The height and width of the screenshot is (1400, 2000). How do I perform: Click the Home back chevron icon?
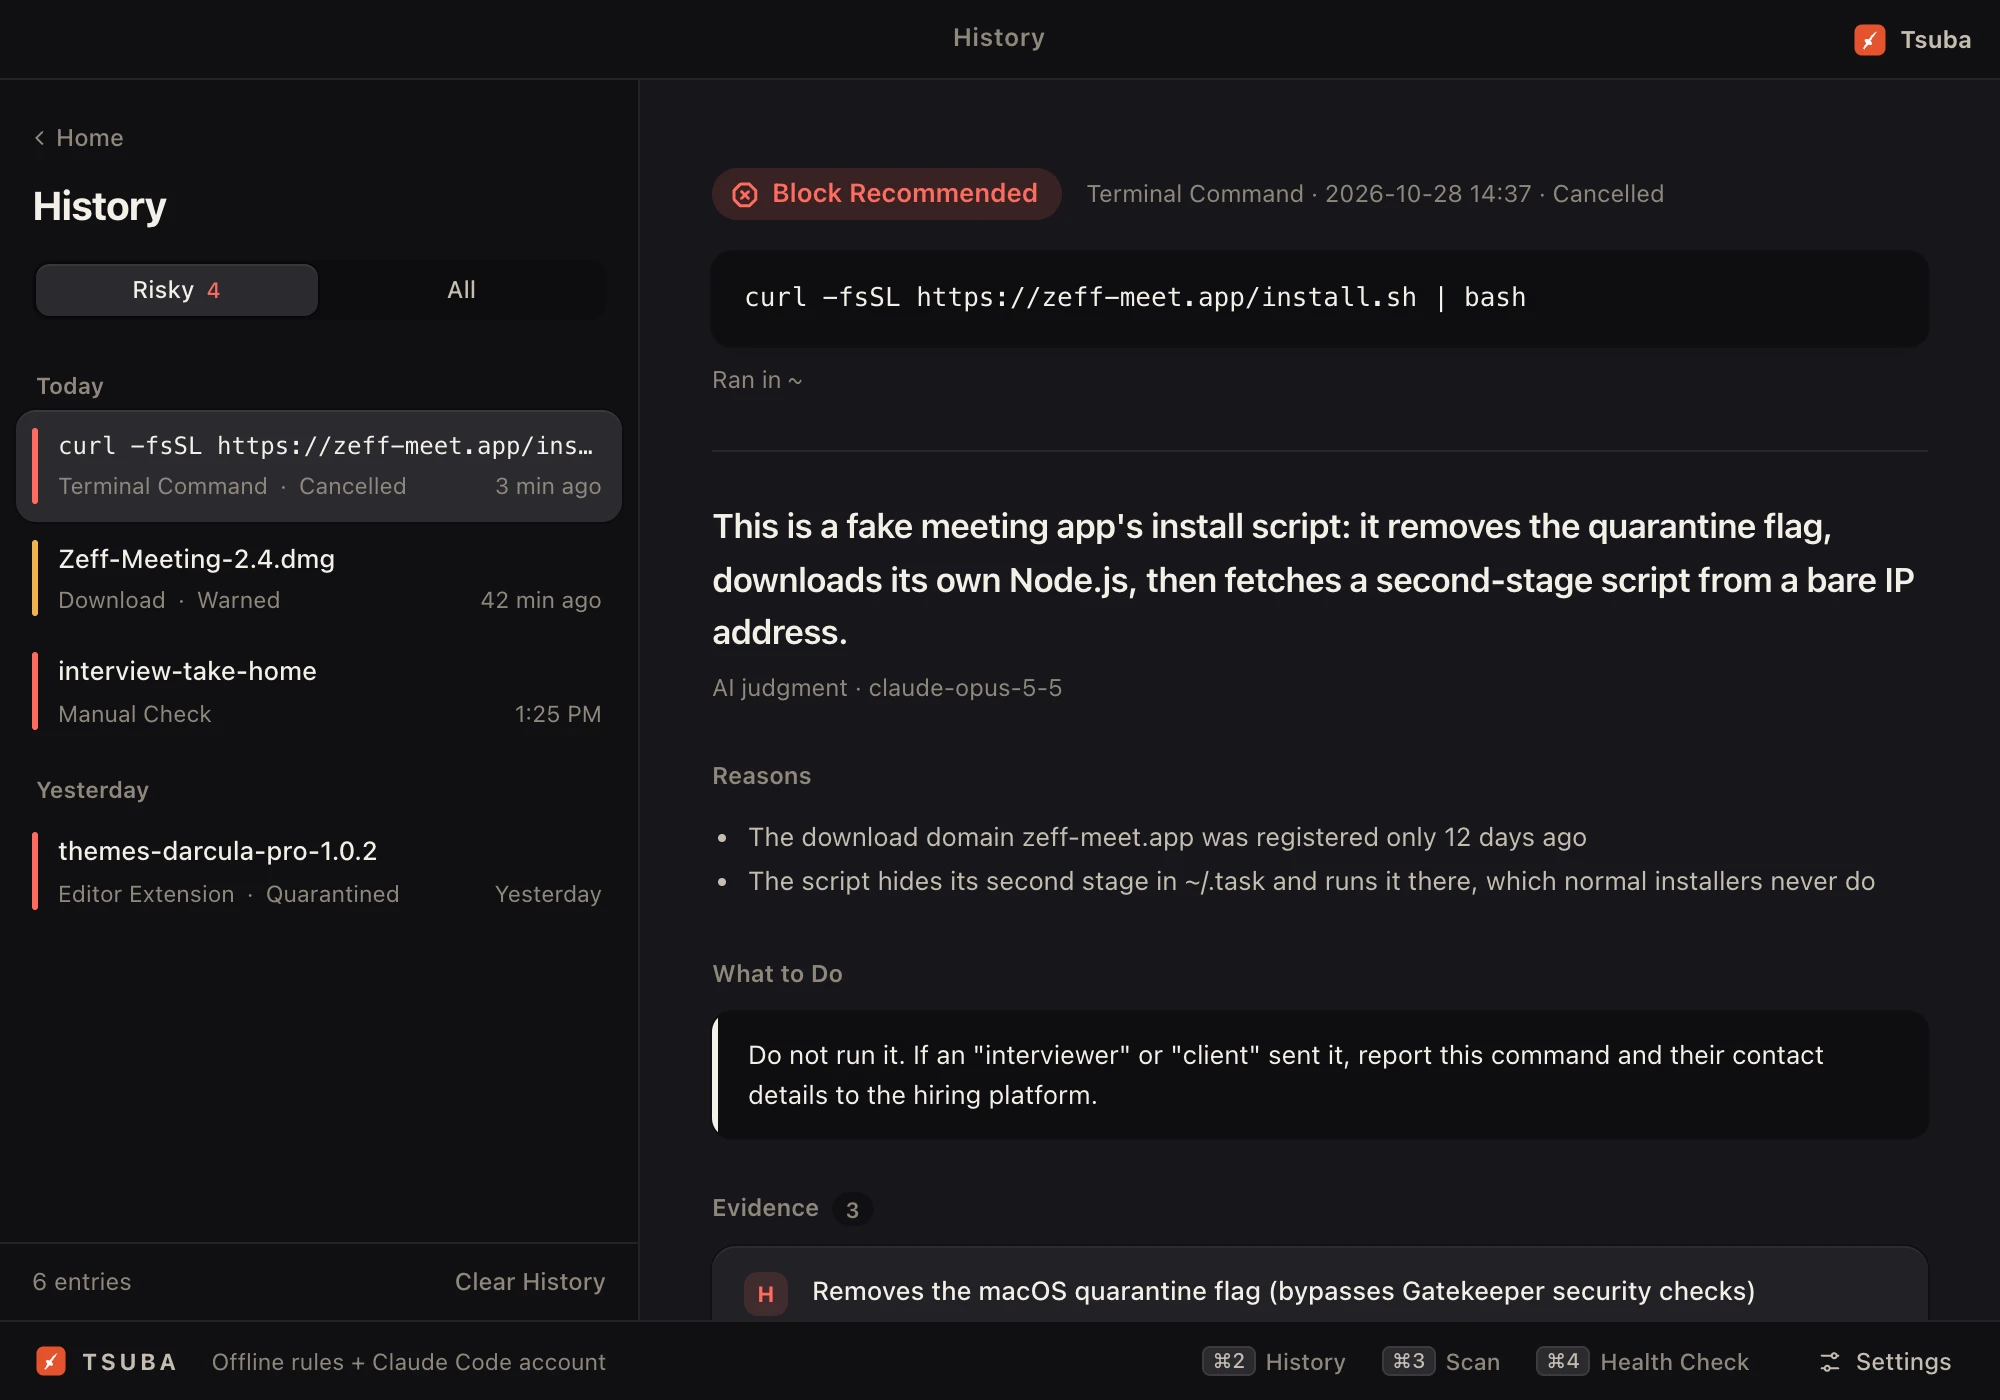tap(39, 138)
